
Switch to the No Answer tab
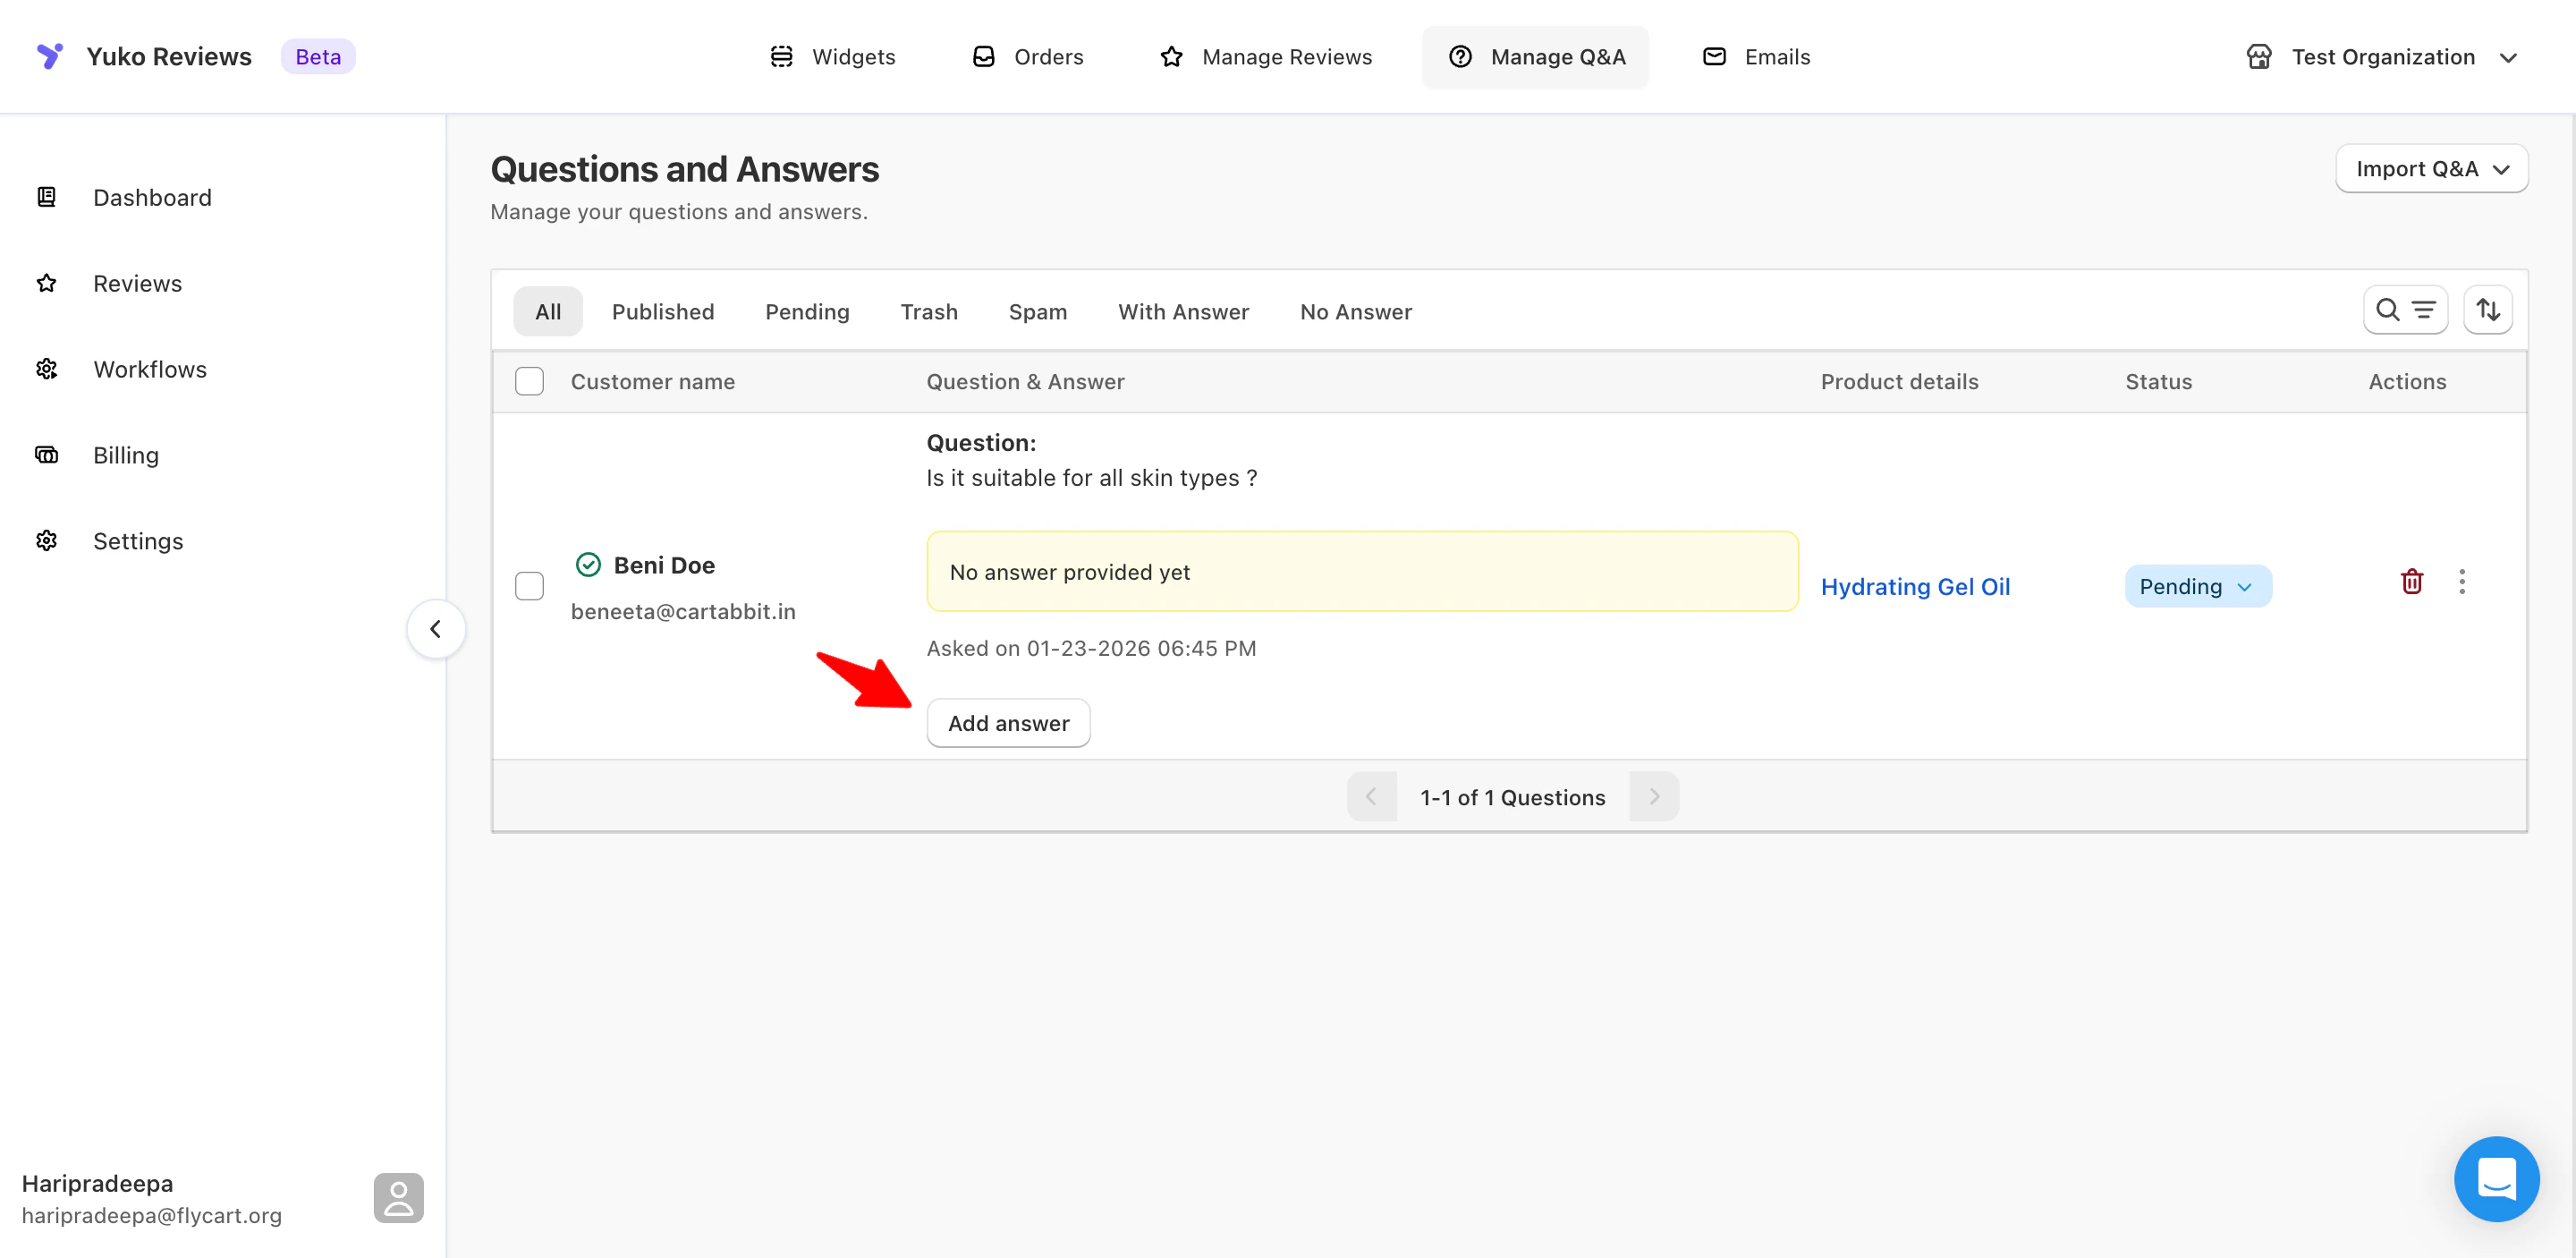[x=1355, y=312]
